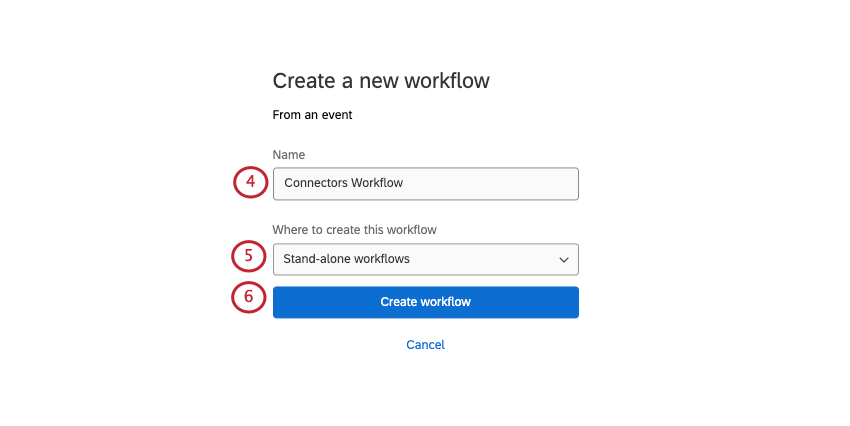Open the 'Where to create this workflow' dropdown
Viewport: 850px width, 426px height.
[425, 260]
